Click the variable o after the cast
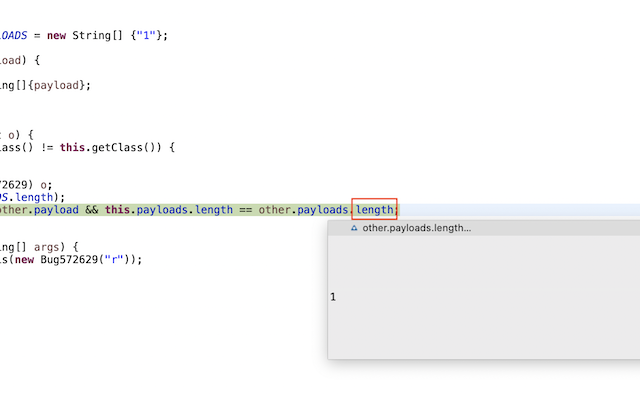This screenshot has height=418, width=640. click(x=43, y=185)
